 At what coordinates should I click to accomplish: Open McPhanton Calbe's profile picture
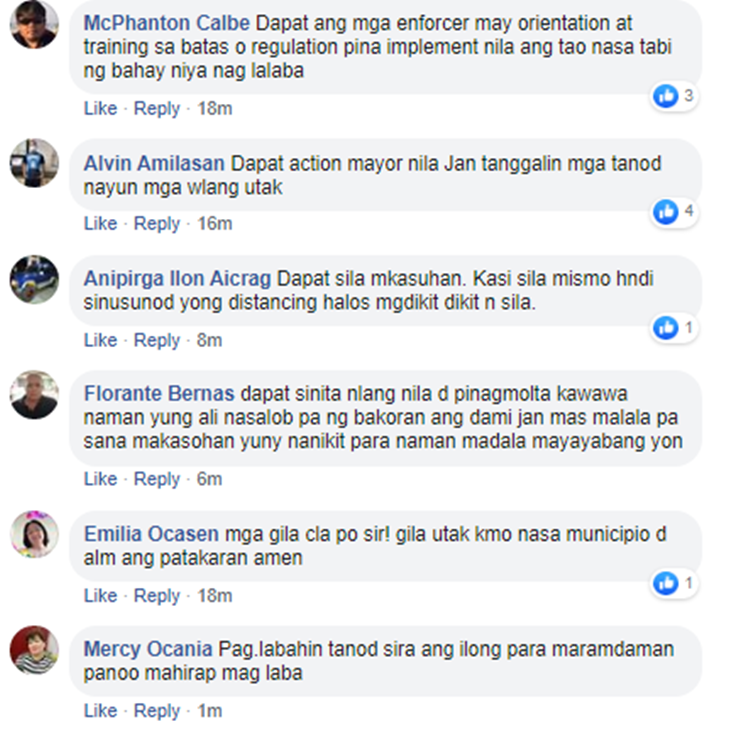34,24
